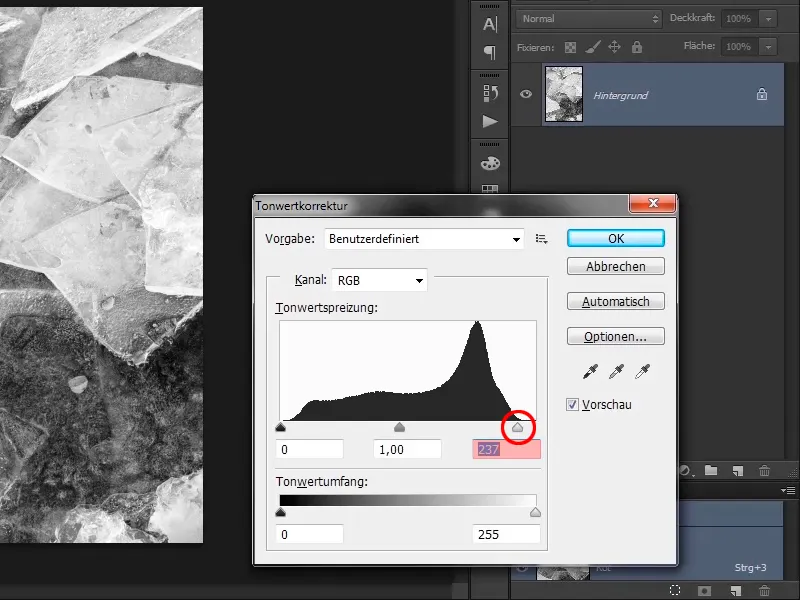Create new group folder icon in Layers panel

[x=711, y=470]
